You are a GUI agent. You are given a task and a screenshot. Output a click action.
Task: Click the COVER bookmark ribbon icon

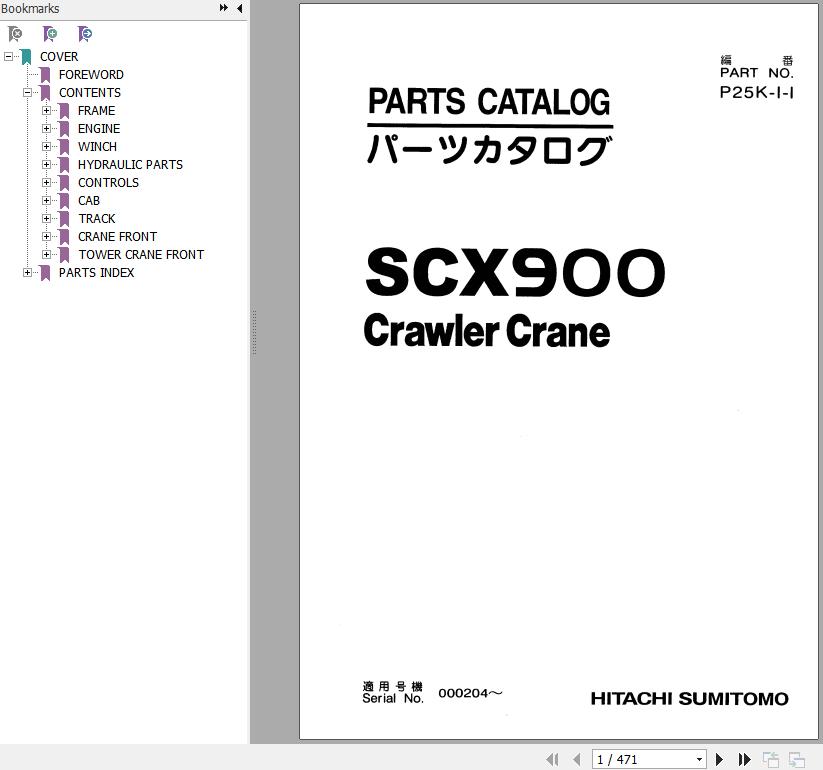pyautogui.click(x=26, y=57)
